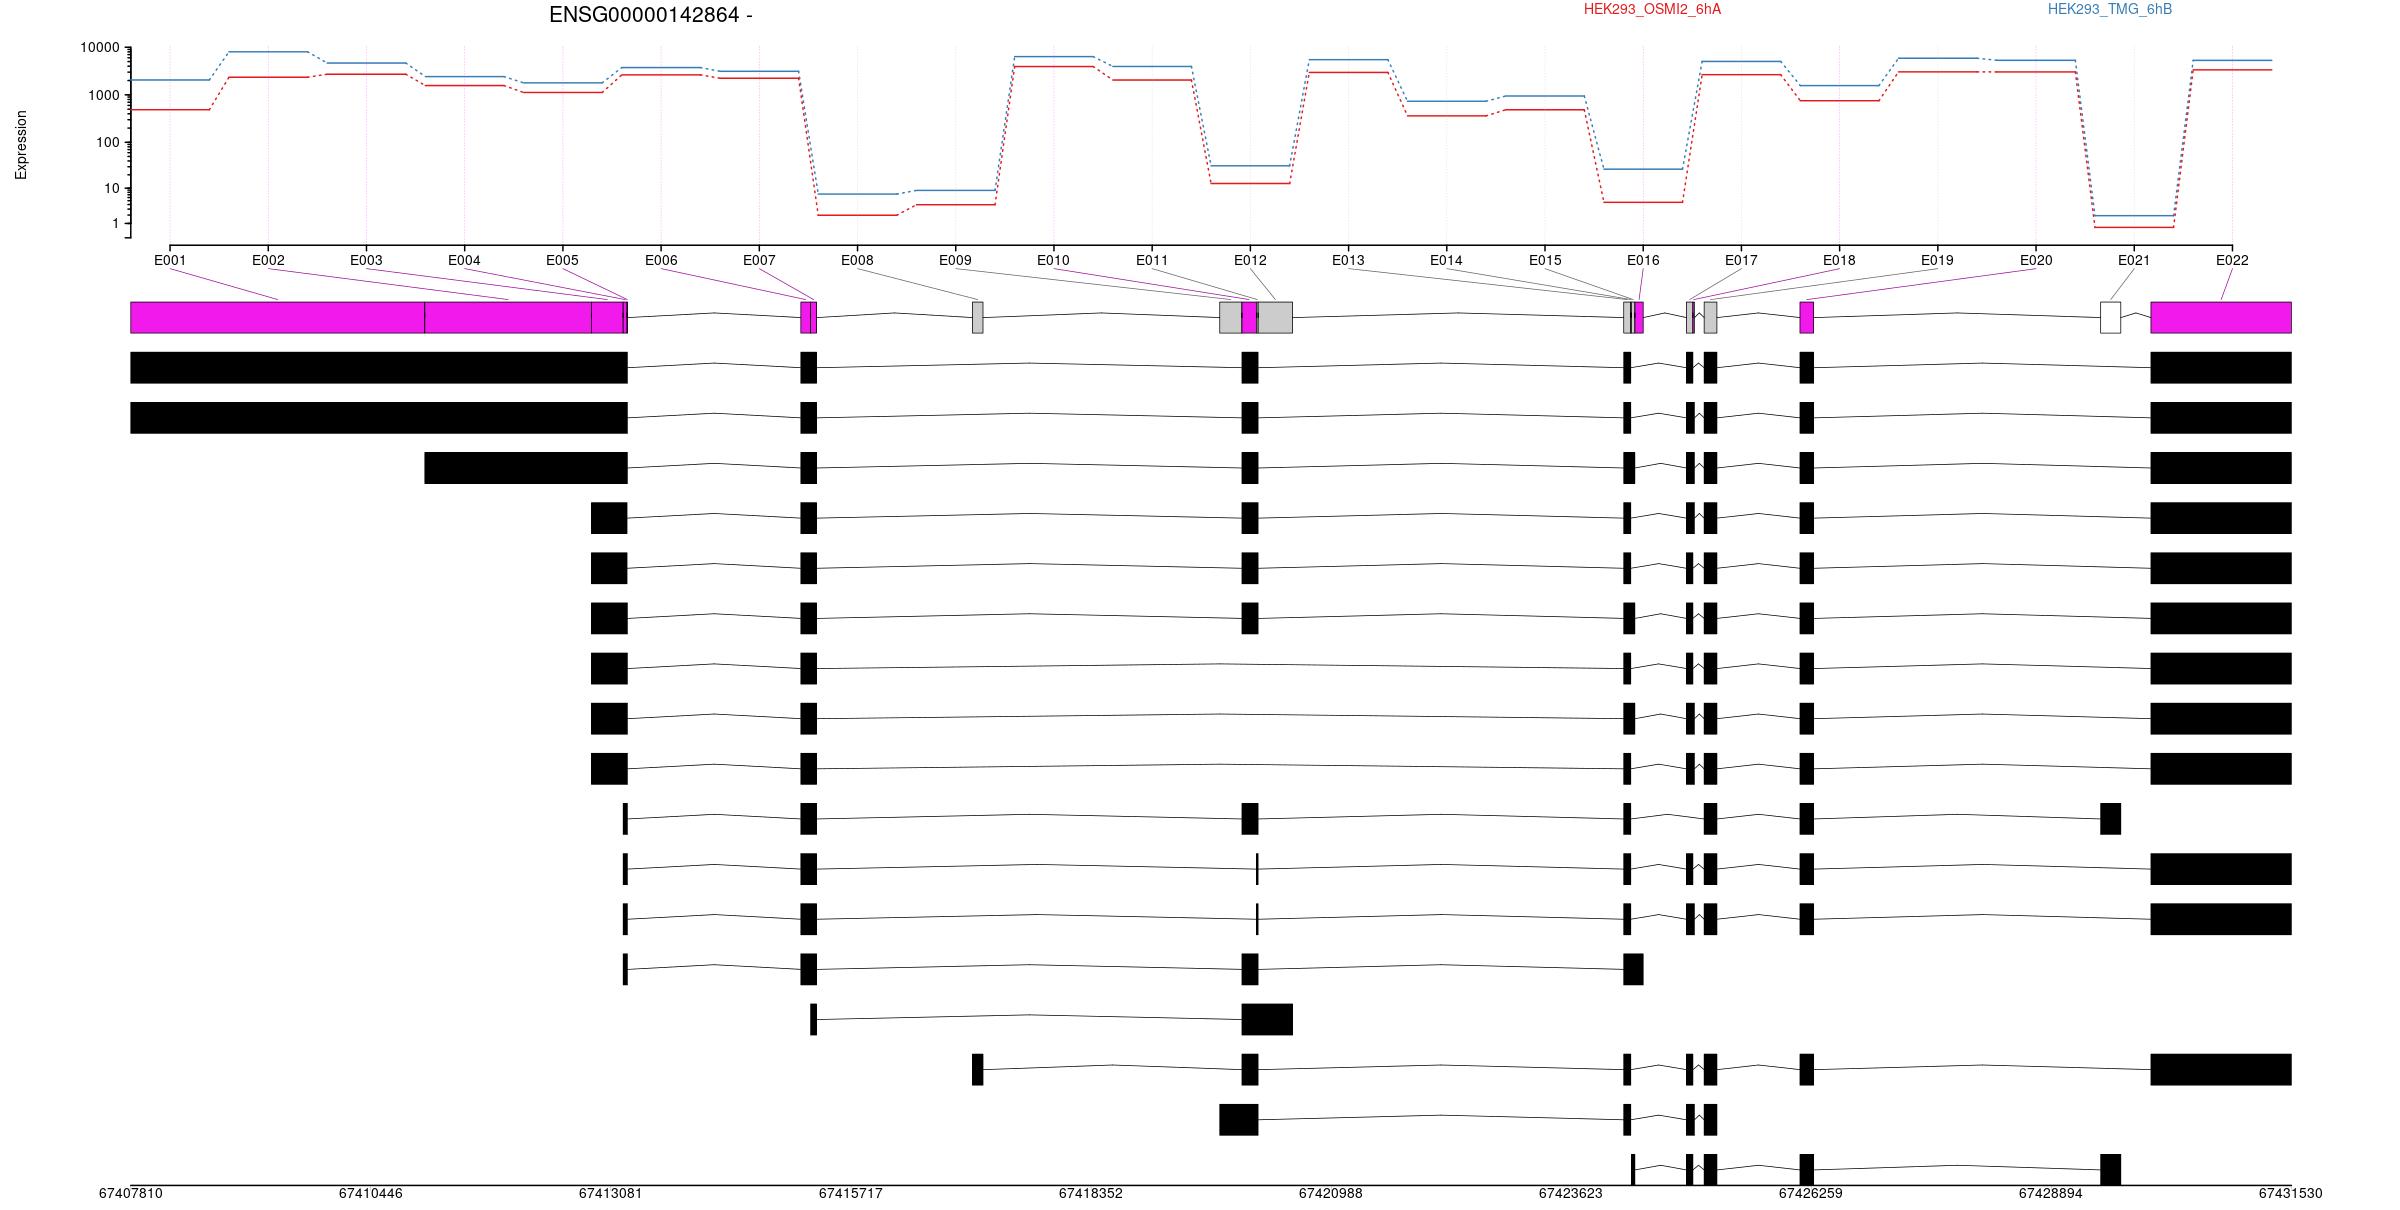Click exon label E018
Image resolution: width=2400 pixels, height=1210 pixels.
coord(1839,260)
